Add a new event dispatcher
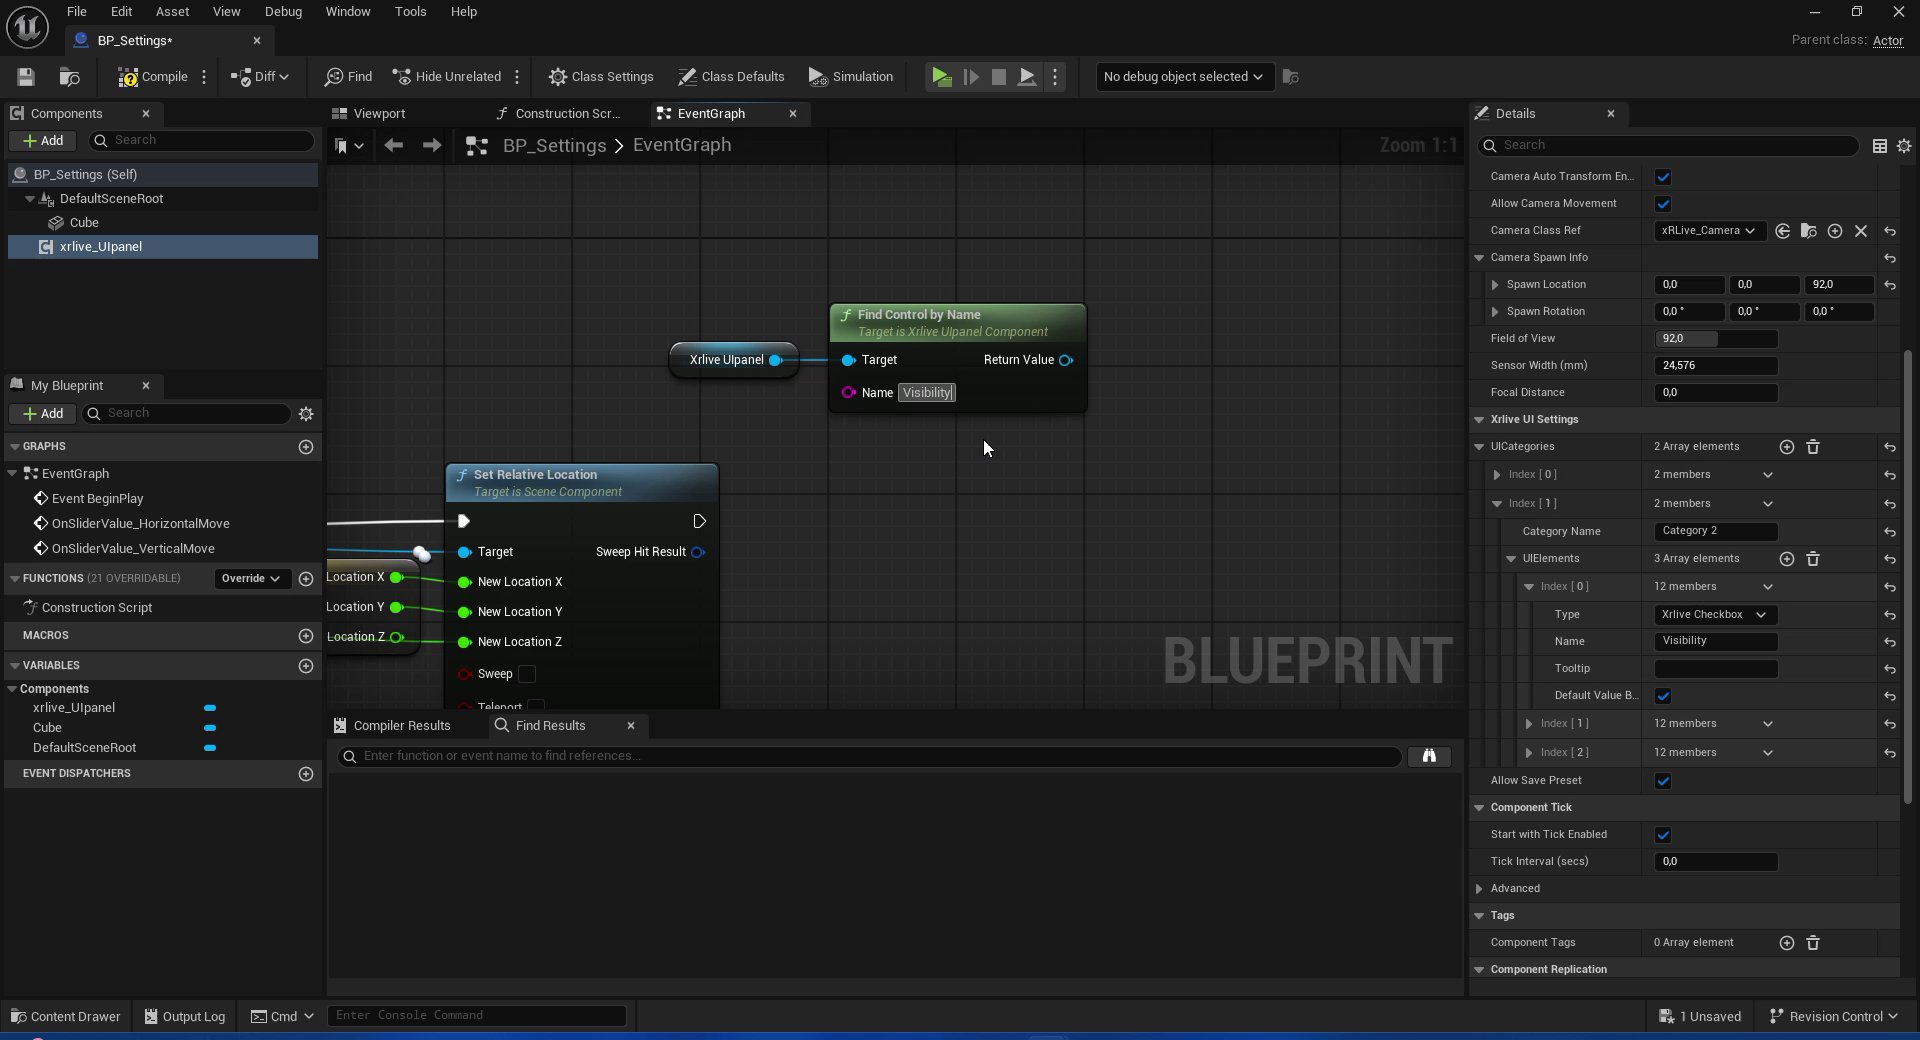Screen dimensions: 1920x1040 [x=306, y=774]
